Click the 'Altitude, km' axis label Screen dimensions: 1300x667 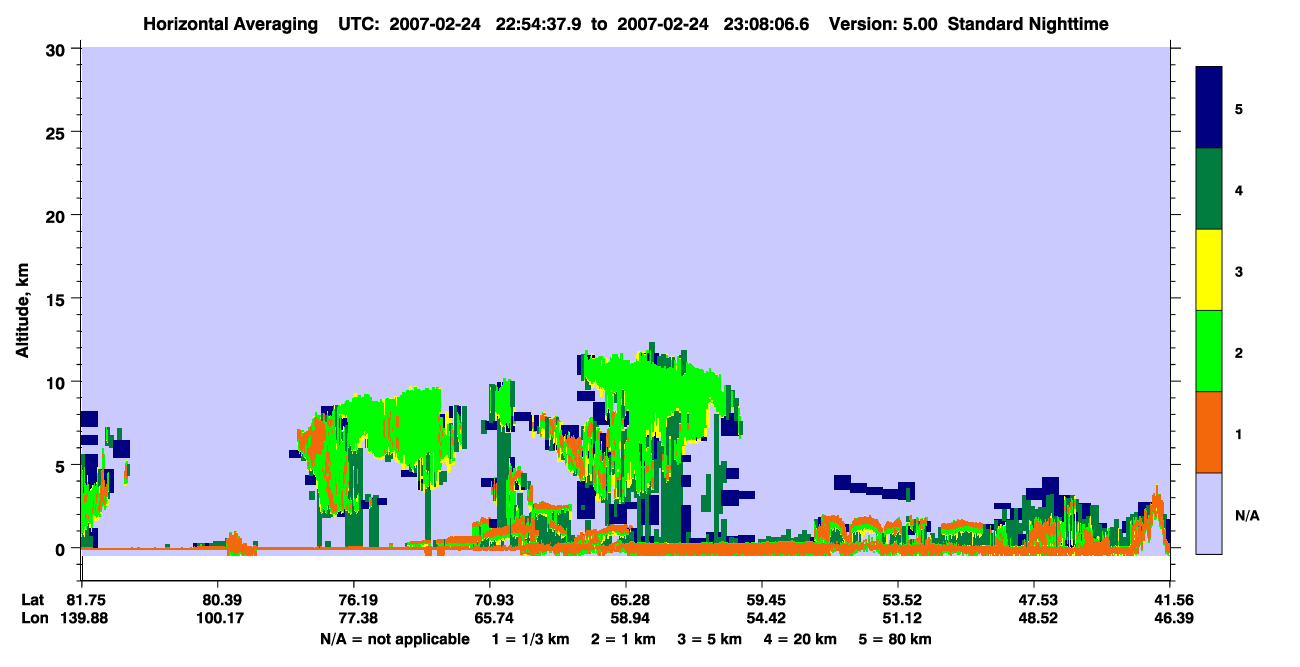22,310
